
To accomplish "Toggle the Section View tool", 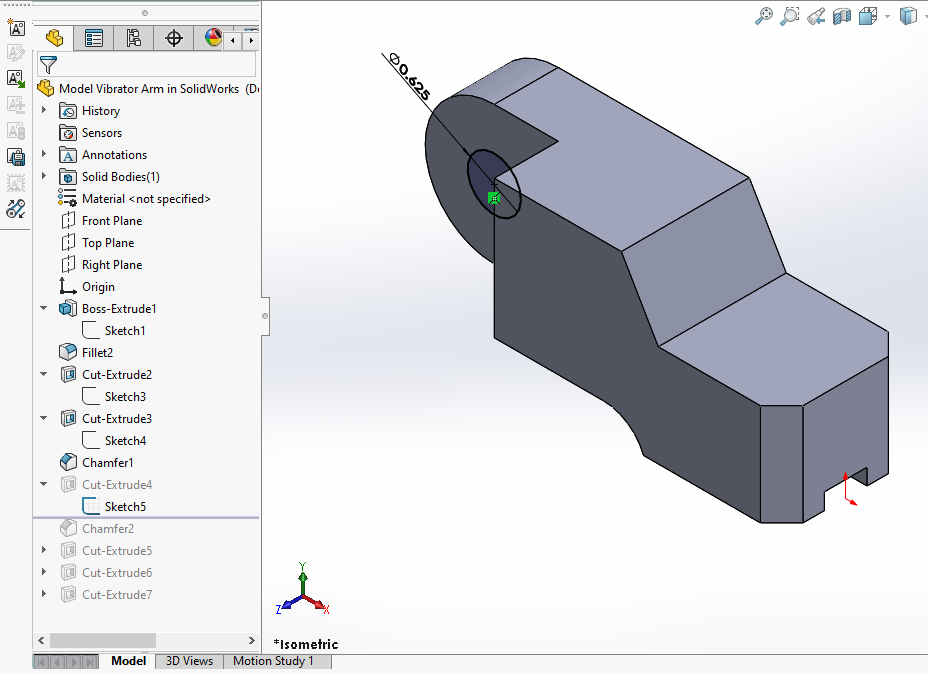I will (842, 16).
